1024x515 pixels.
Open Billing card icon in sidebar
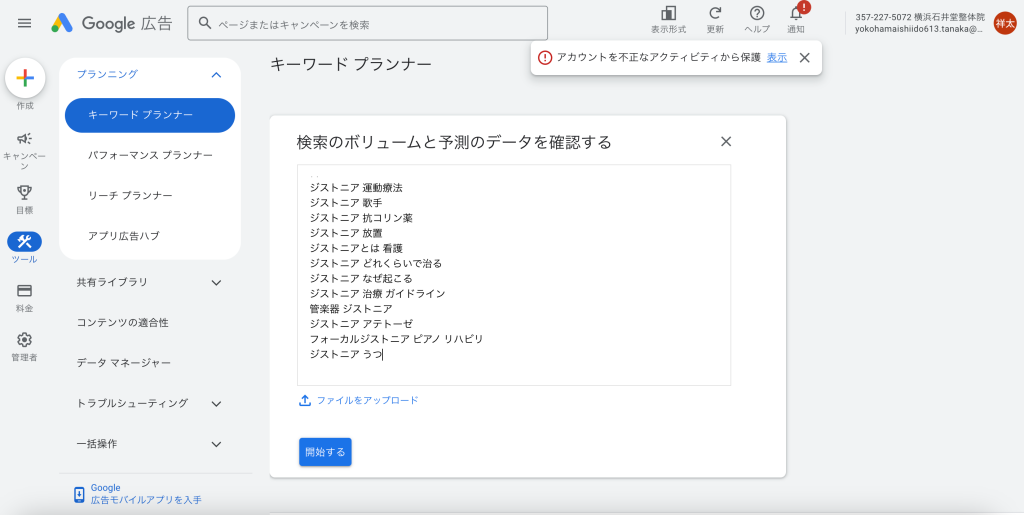pos(25,291)
